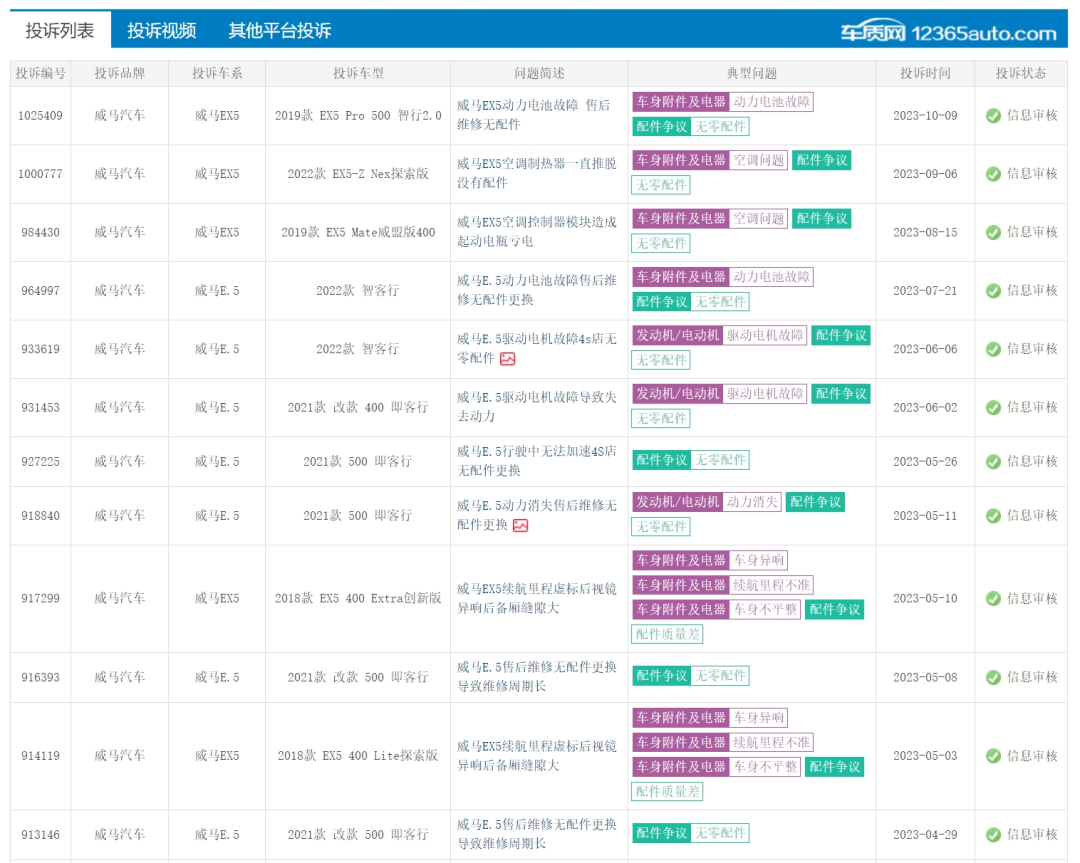Click the complaint date 2023-05-26
This screenshot has height=863, width=1080.
pyautogui.click(x=925, y=462)
